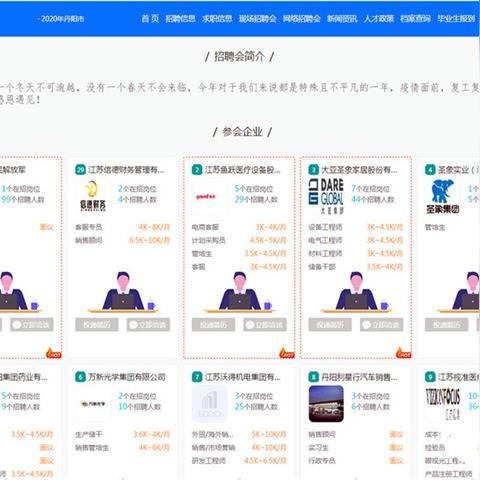Image resolution: width=480 pixels, height=480 pixels.
Task: Click the placeholder LOGO of 江苏沃得机电
Action: (209, 404)
